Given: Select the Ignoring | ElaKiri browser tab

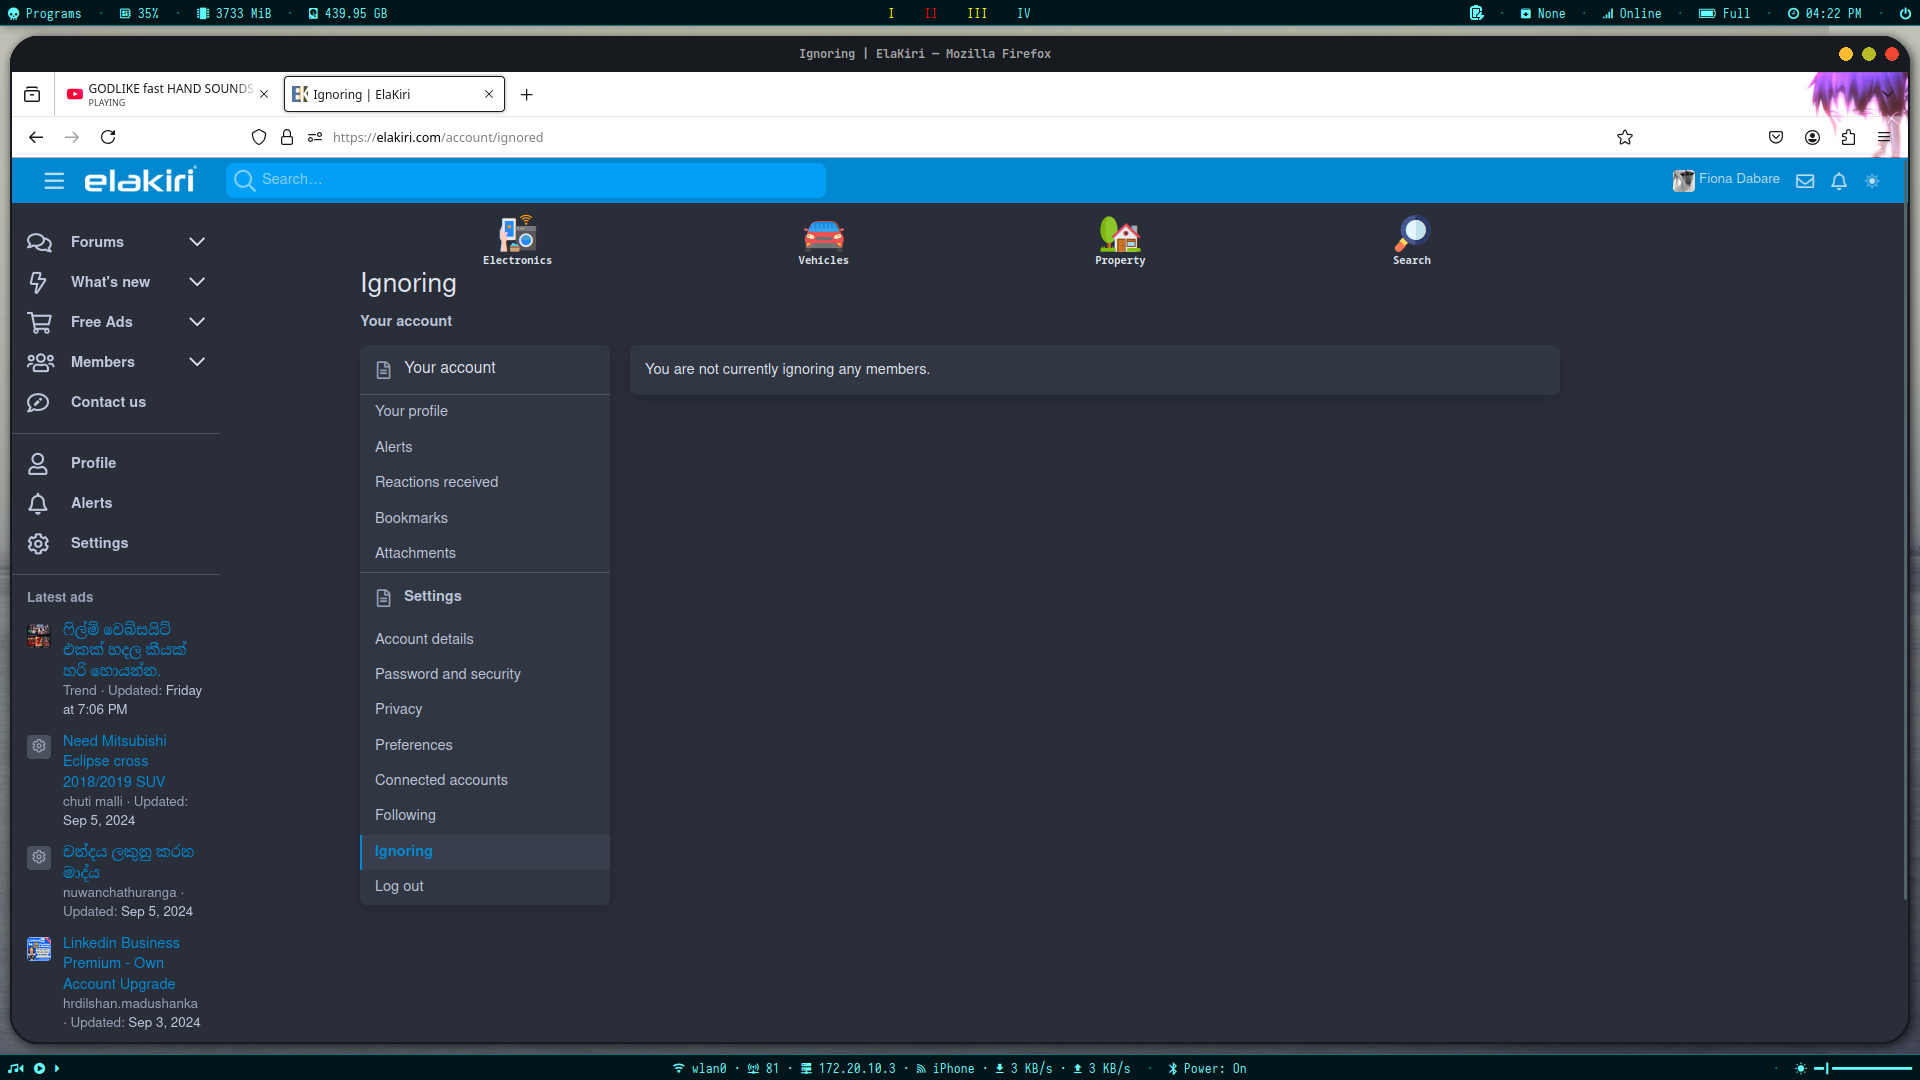Looking at the screenshot, I should 394,94.
